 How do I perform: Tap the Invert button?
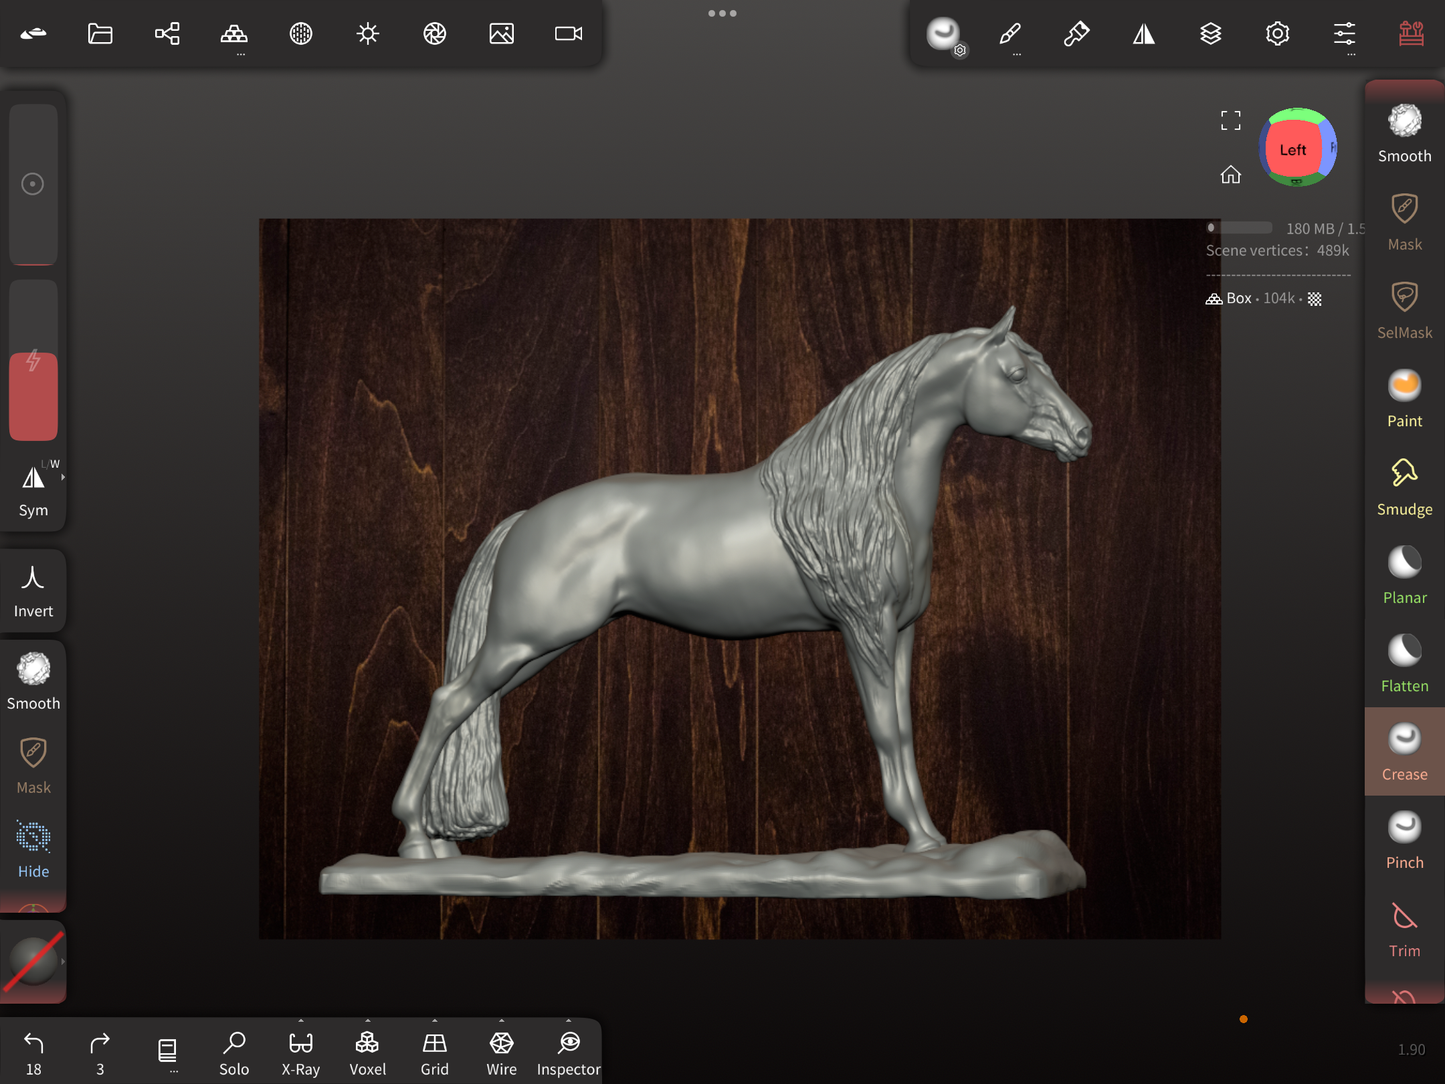pos(33,590)
